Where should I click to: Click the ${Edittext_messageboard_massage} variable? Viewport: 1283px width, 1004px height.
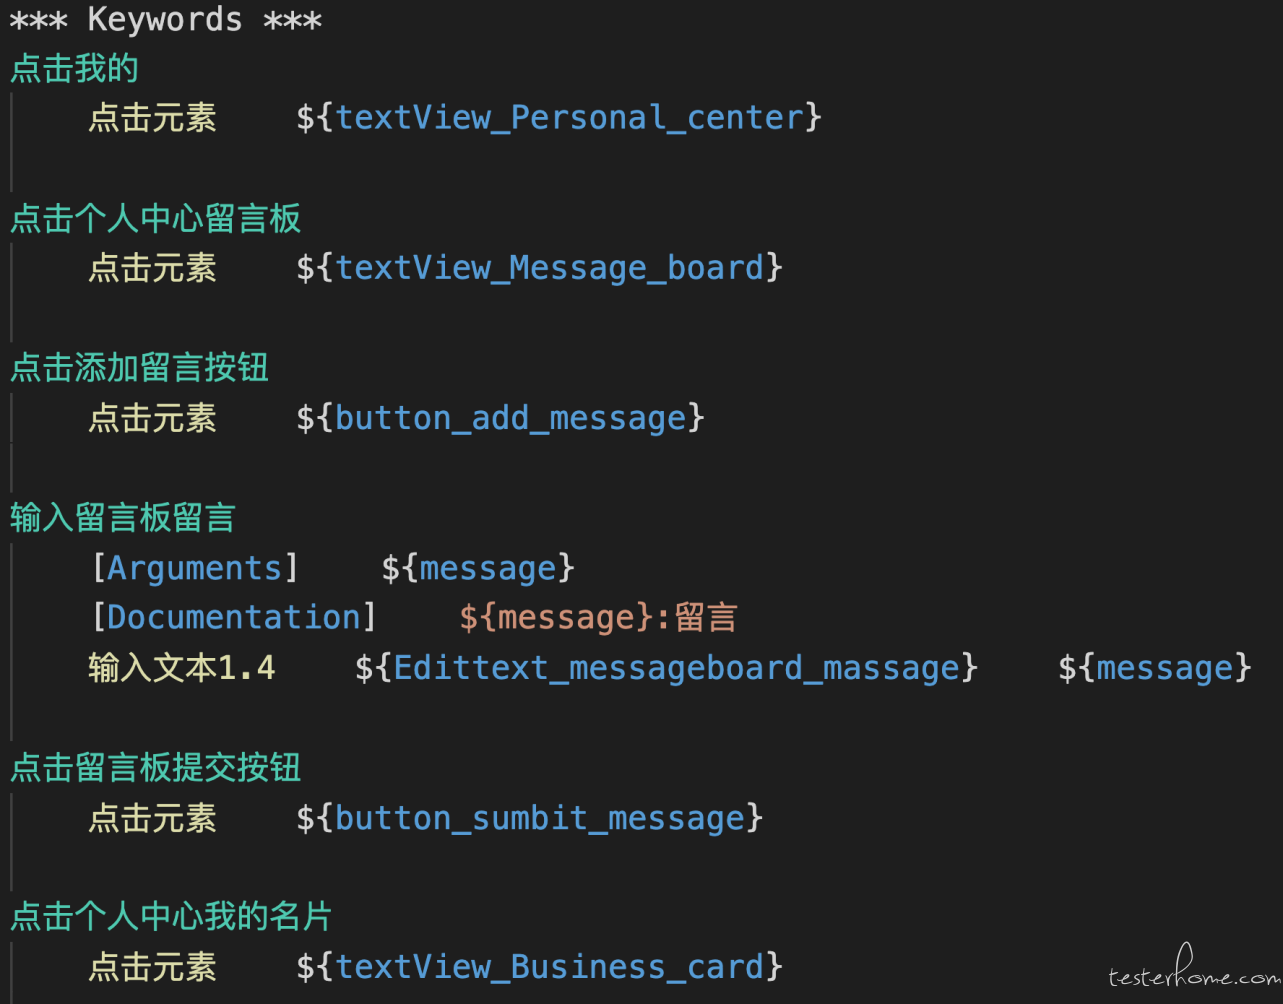(x=666, y=668)
